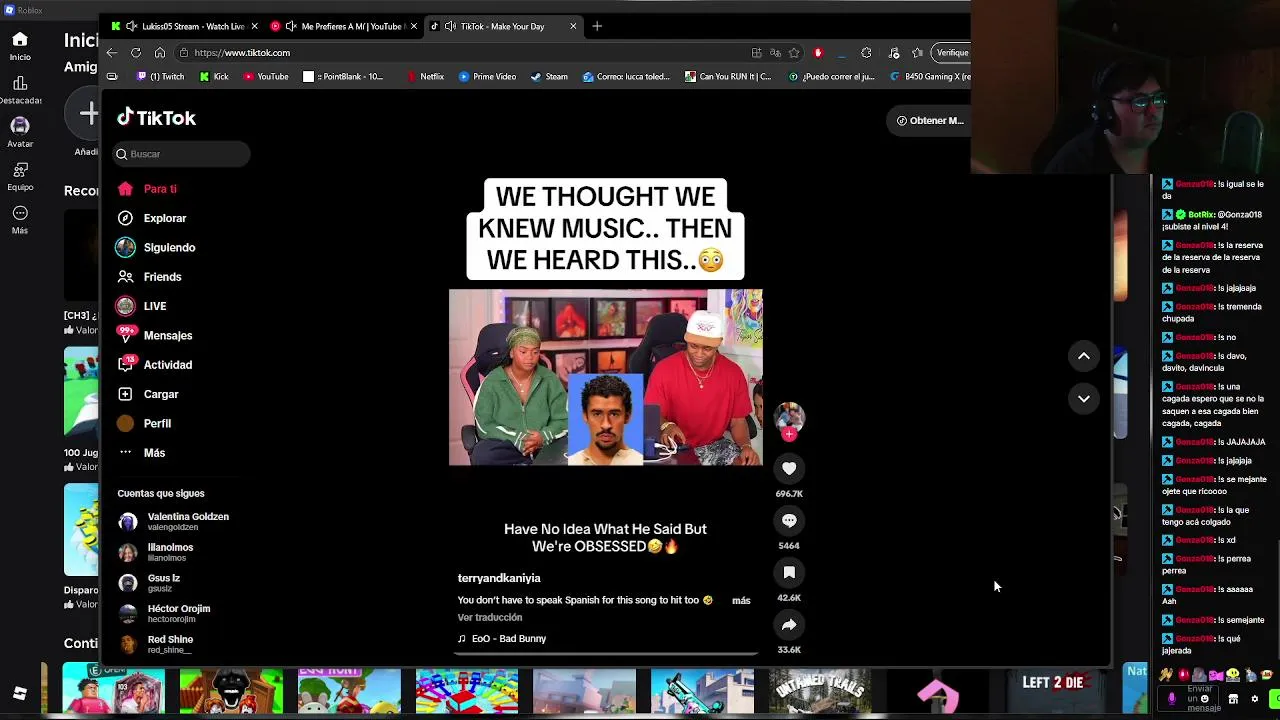Like the video with the heart icon
Screen dimensions: 1280x720
click(x=789, y=468)
